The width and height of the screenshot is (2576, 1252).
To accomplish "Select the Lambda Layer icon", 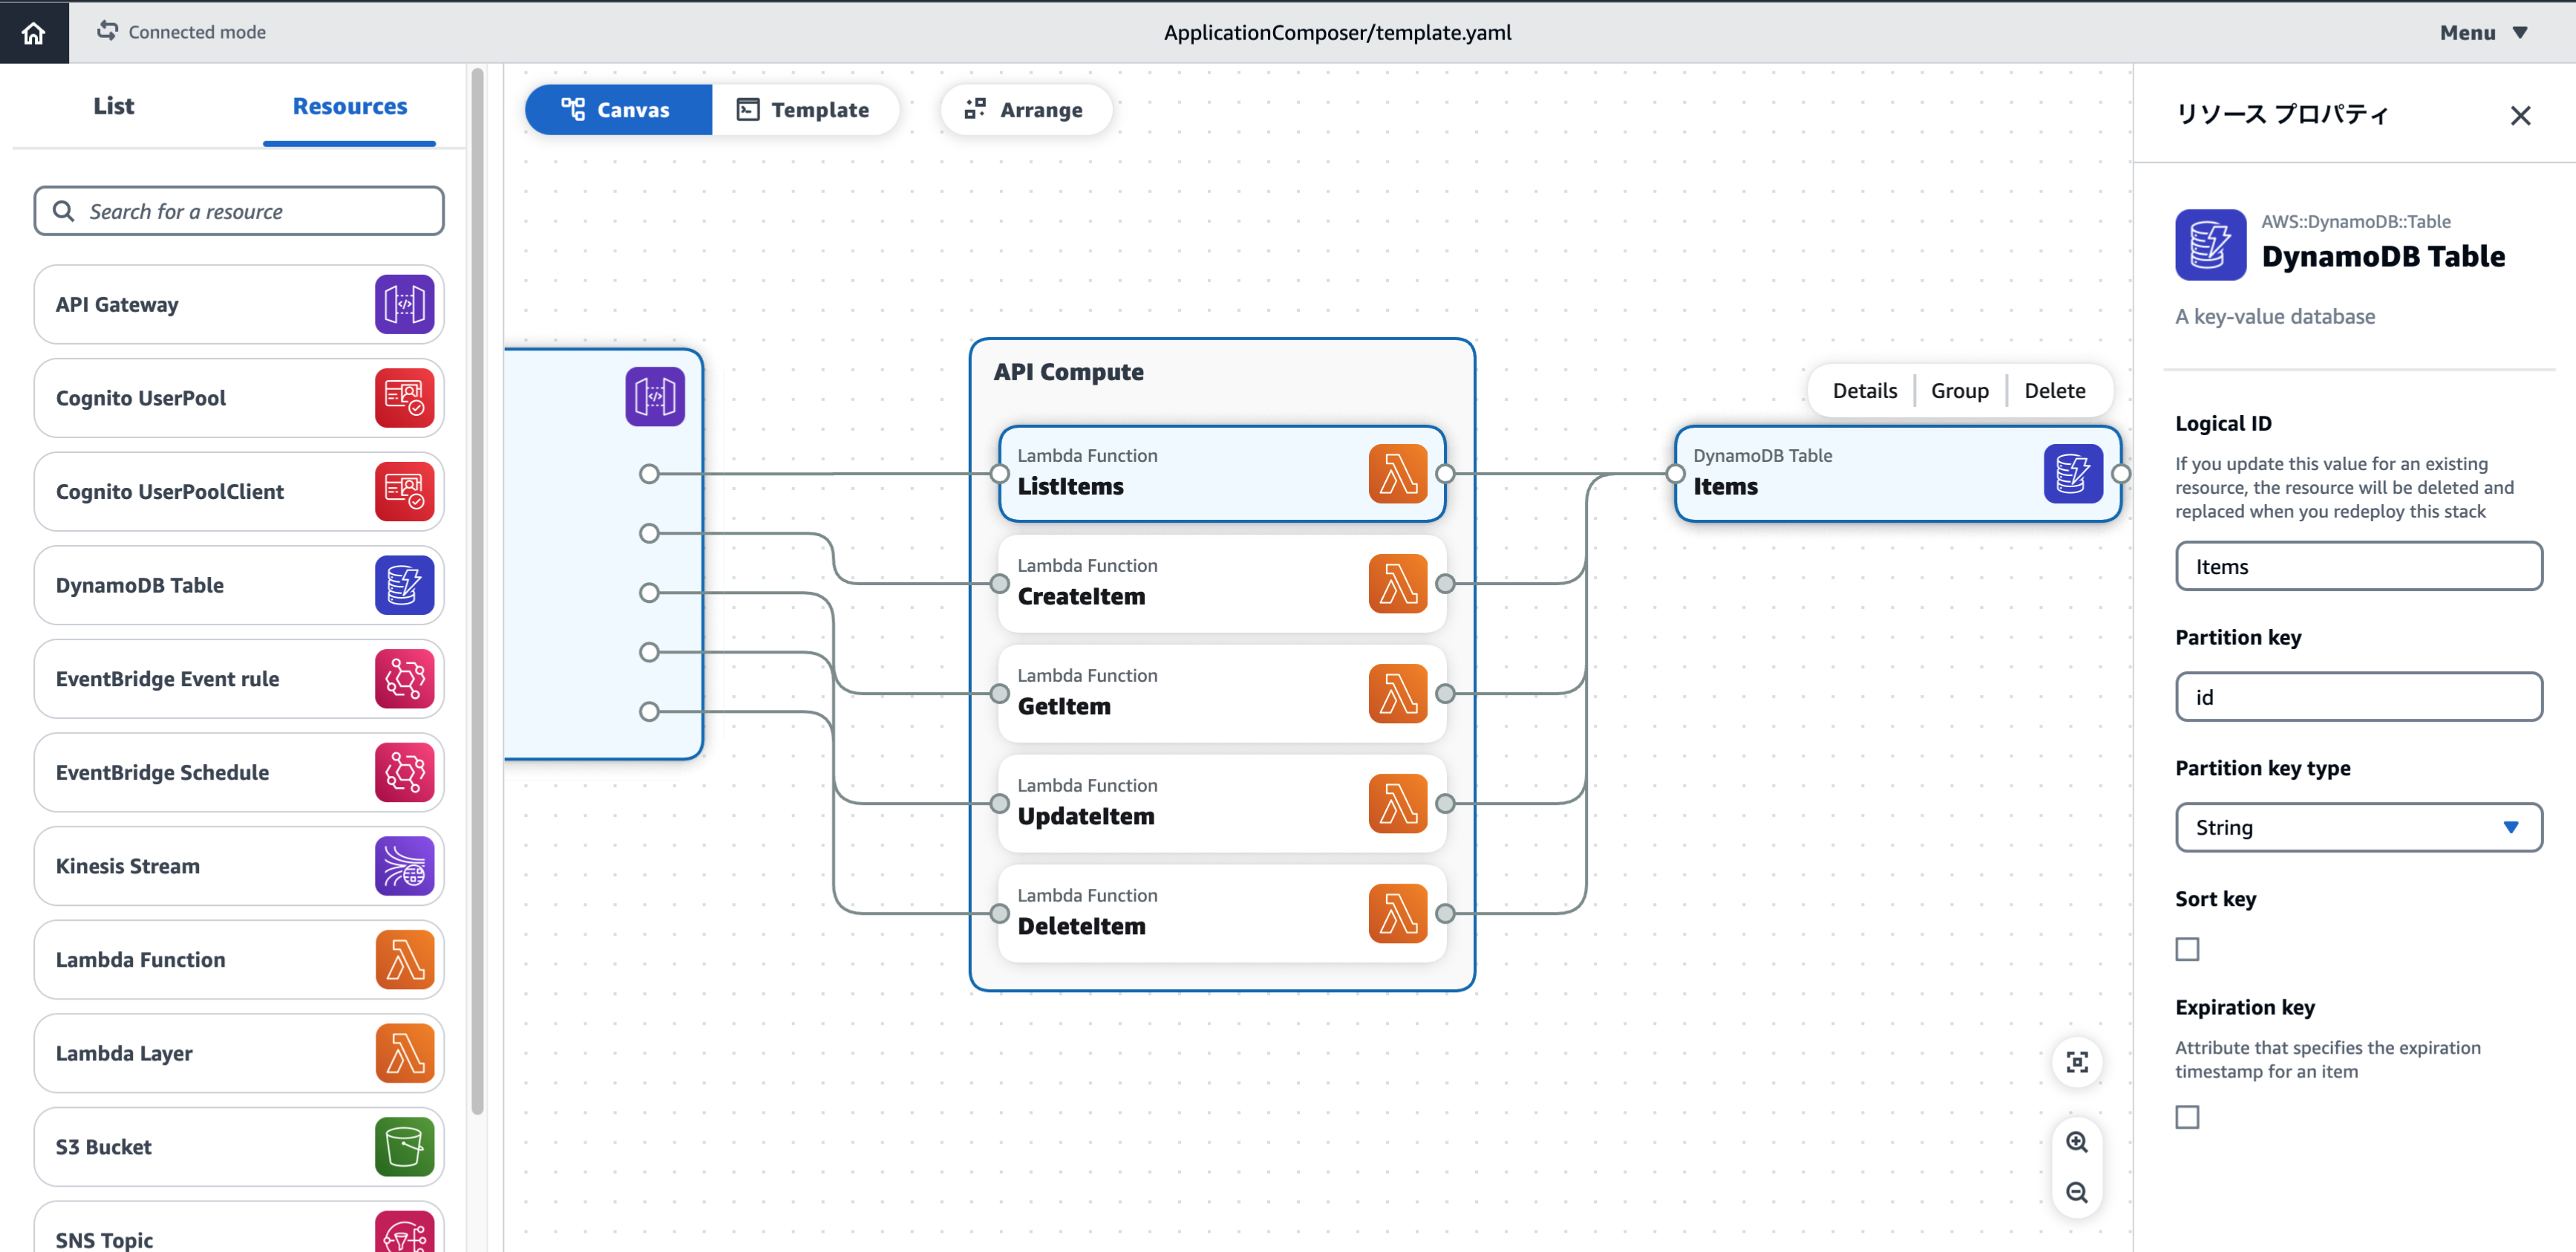I will click(x=404, y=1053).
